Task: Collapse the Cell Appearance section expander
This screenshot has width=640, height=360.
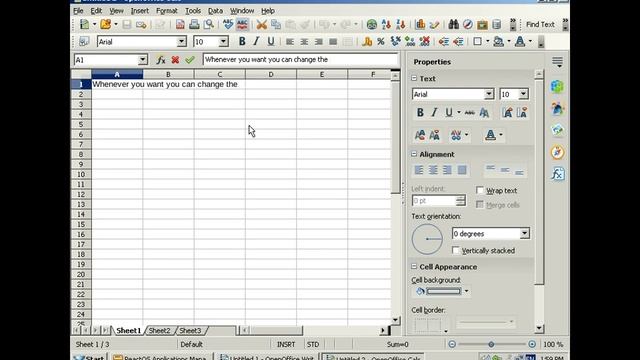Action: [414, 267]
